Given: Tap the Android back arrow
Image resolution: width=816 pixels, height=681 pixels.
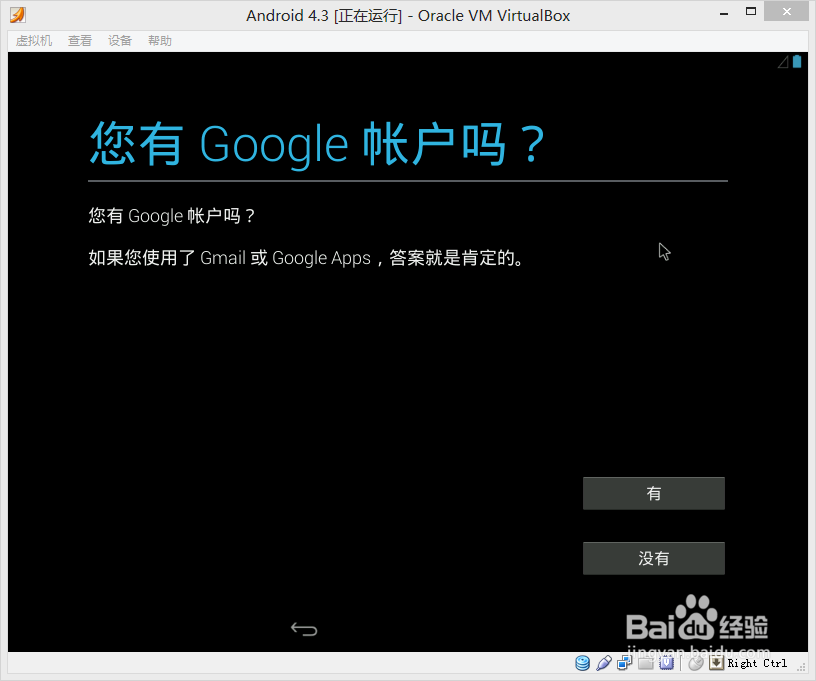Looking at the screenshot, I should point(304,629).
